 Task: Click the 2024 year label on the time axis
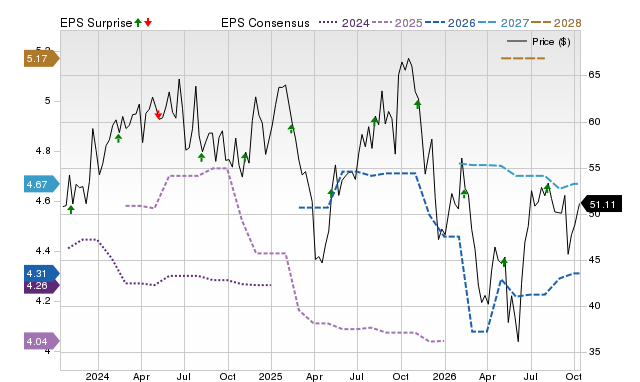pos(98,376)
